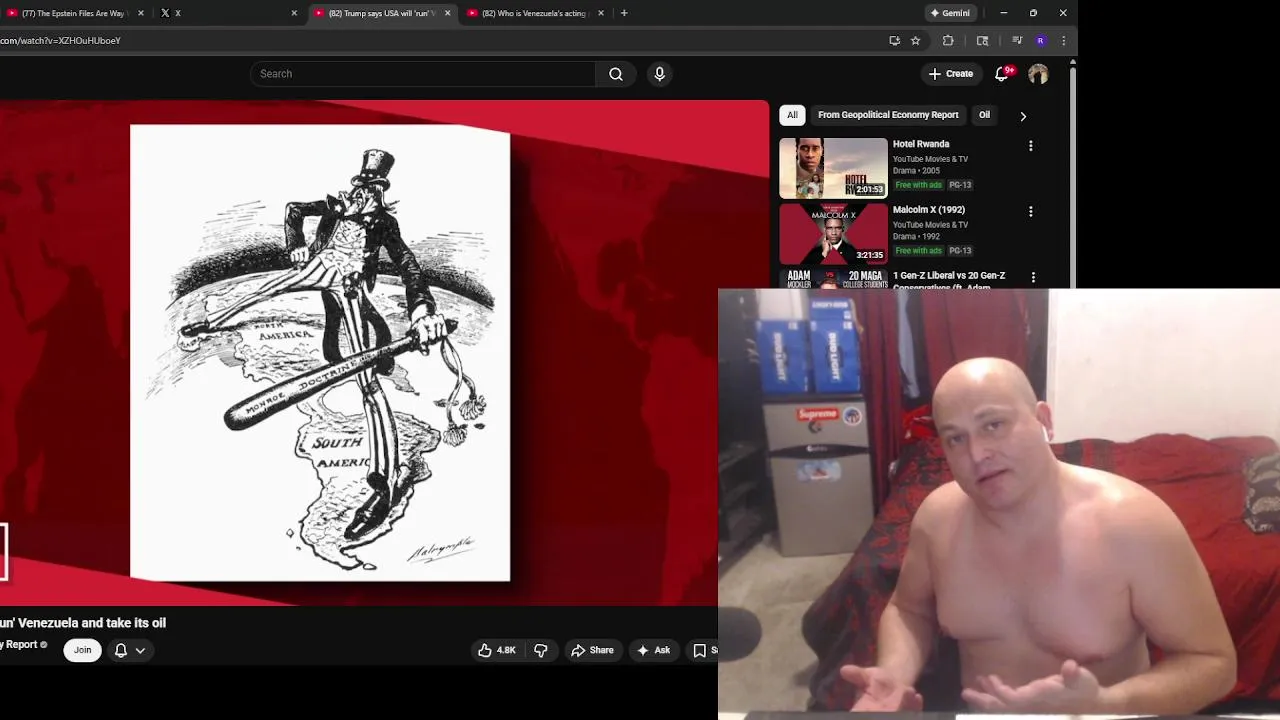Save video with bookmark icon

(x=702, y=650)
